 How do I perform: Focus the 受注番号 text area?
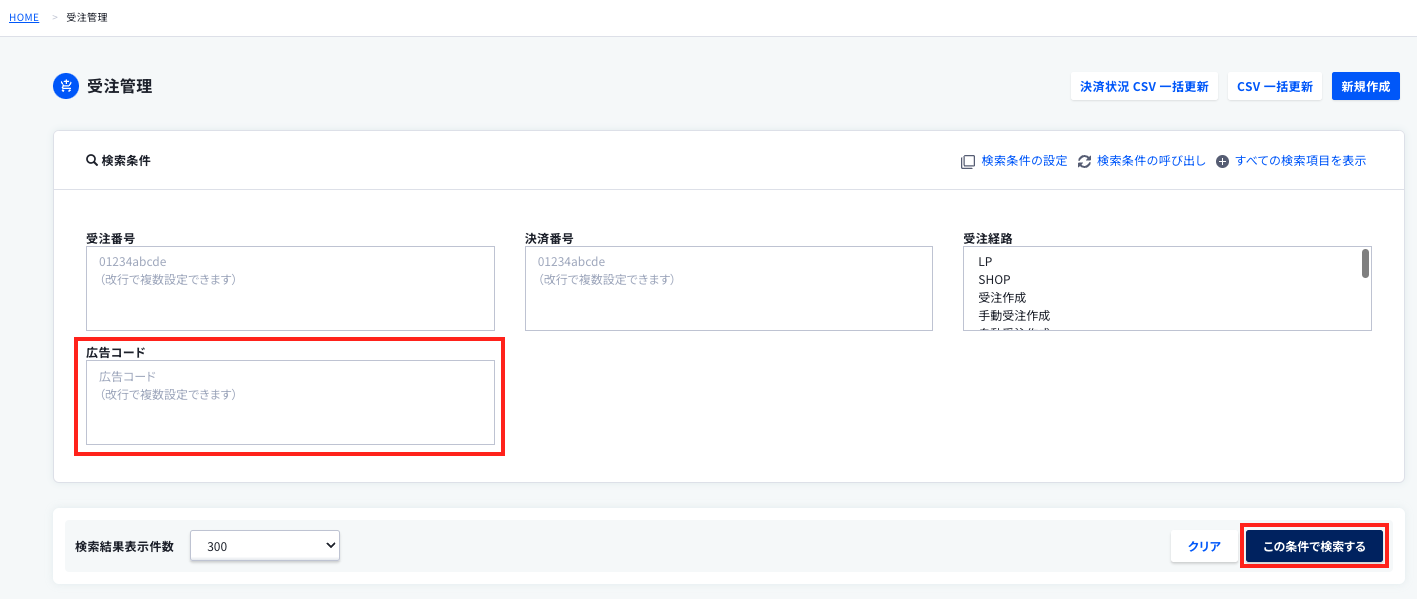click(x=290, y=288)
